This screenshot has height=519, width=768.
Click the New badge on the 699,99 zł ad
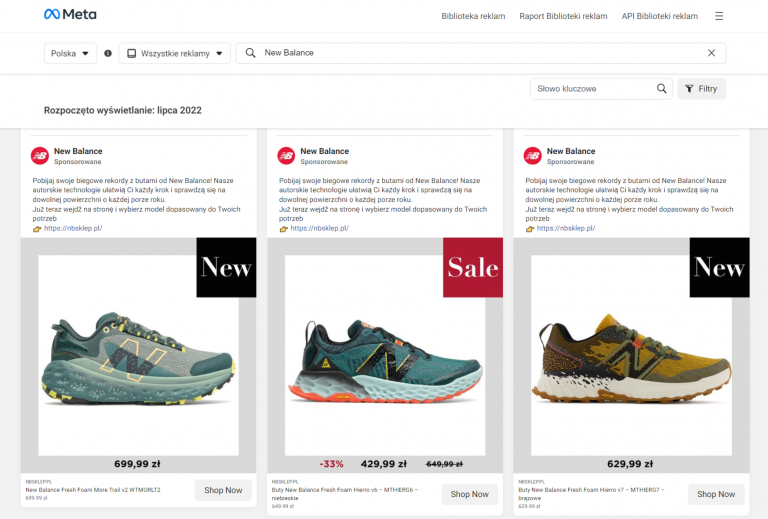point(226,267)
